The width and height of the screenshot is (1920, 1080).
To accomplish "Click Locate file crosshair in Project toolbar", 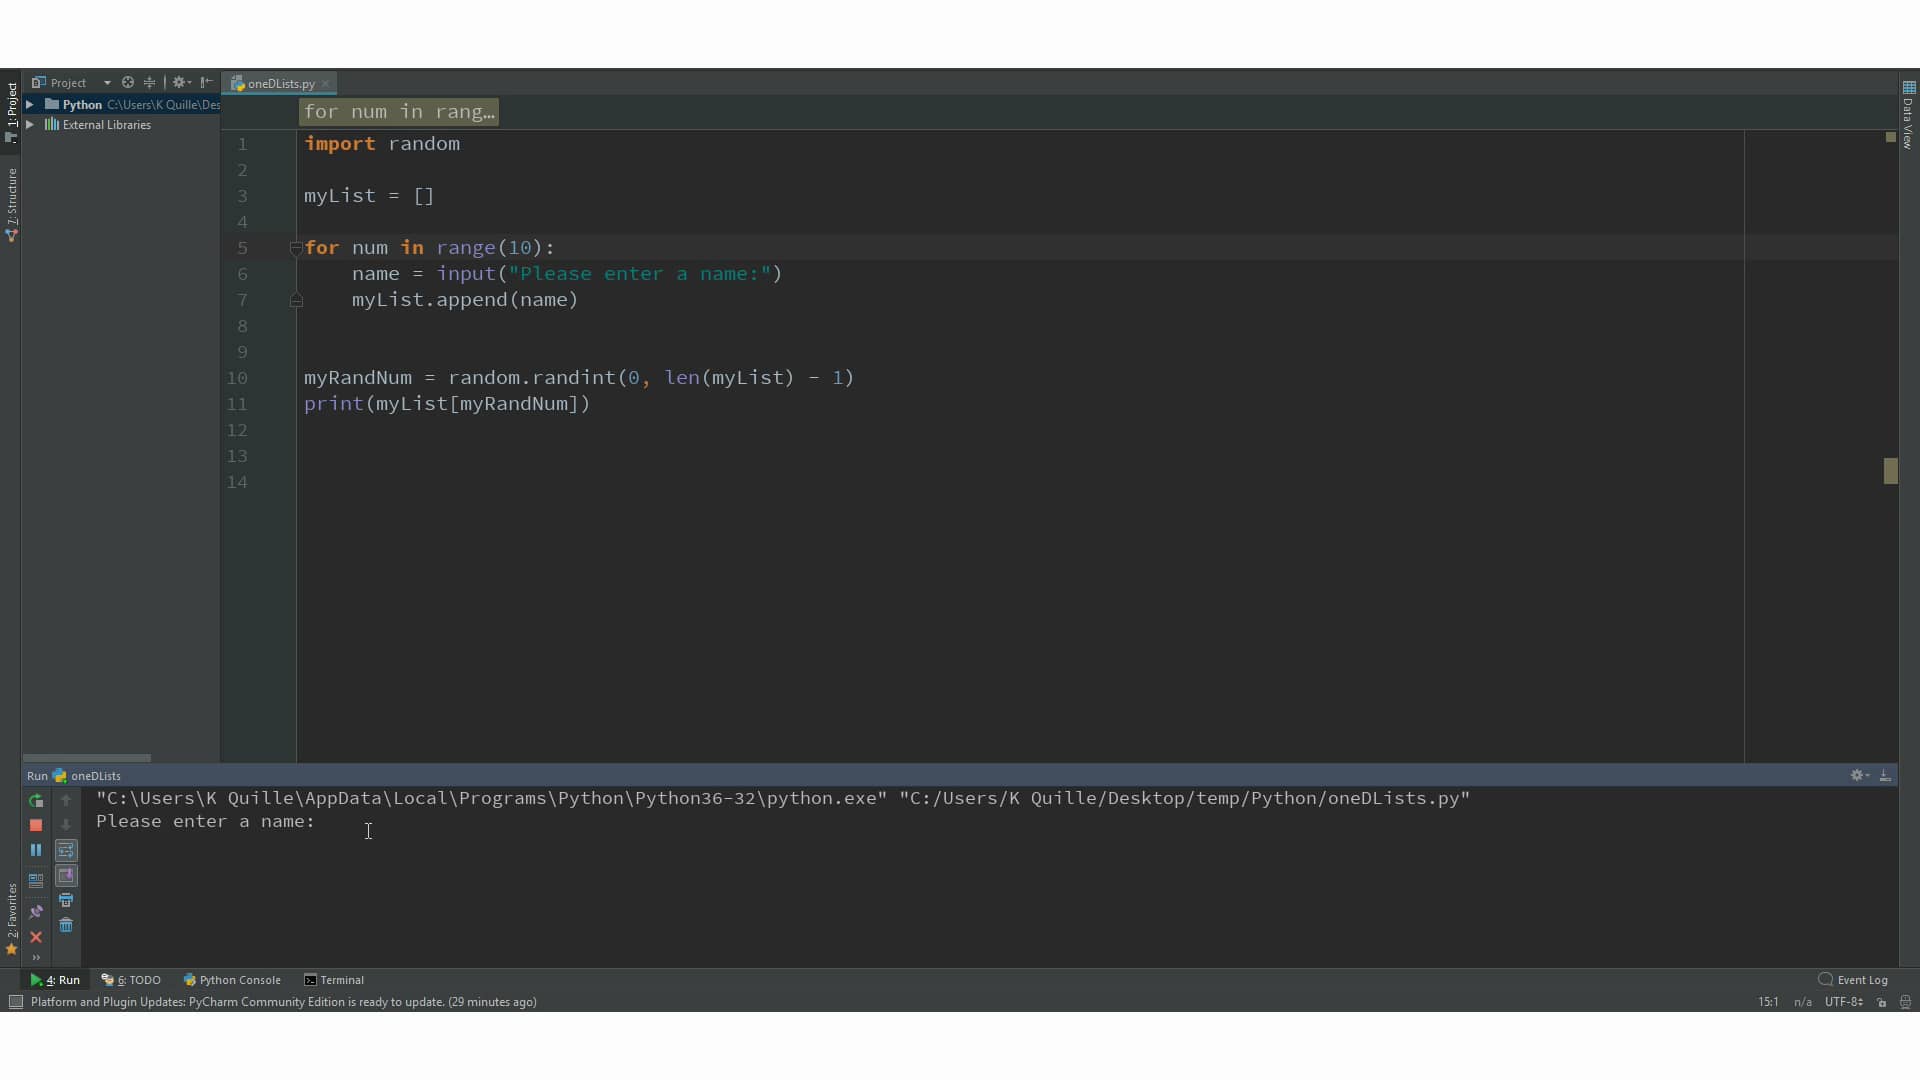I will 127,82.
